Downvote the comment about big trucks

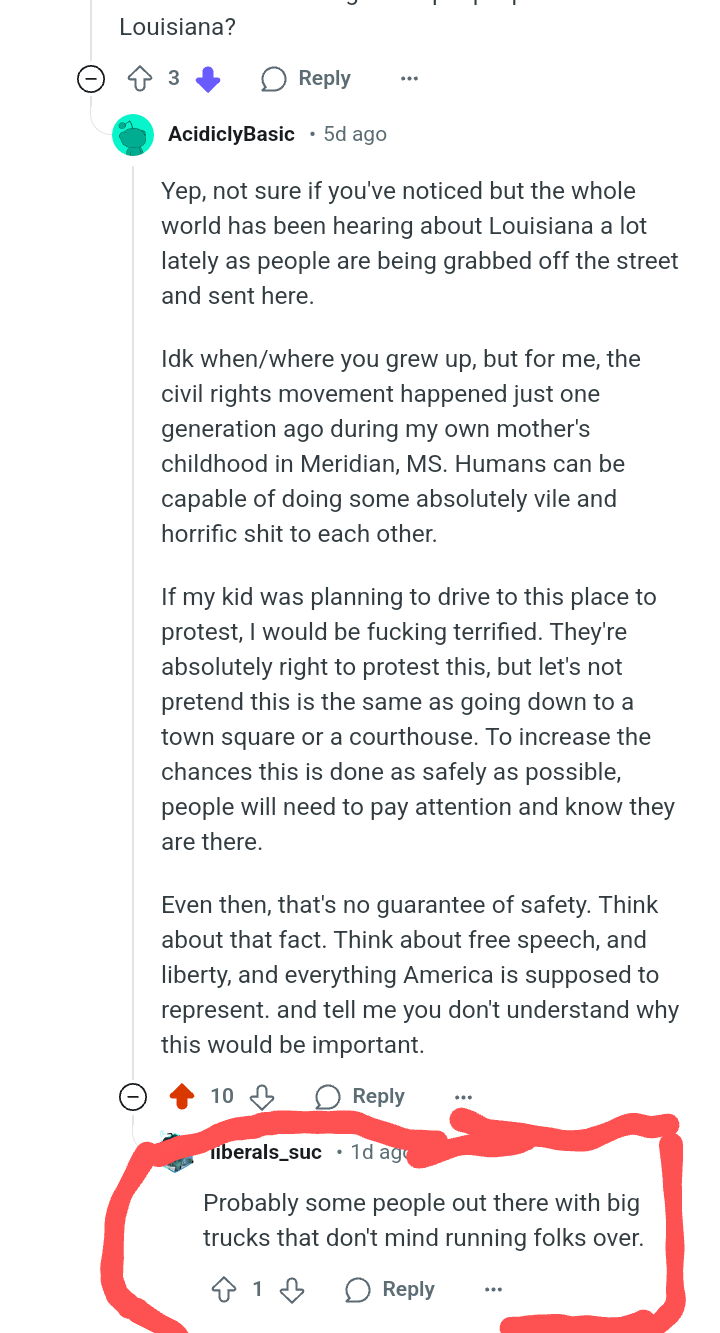click(x=292, y=1290)
